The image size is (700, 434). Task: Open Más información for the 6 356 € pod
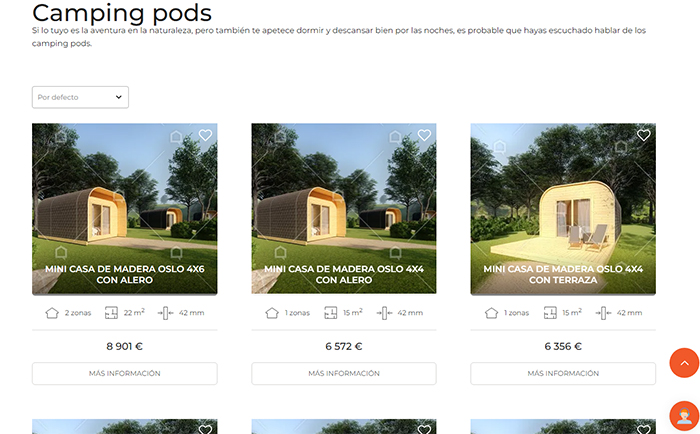563,373
